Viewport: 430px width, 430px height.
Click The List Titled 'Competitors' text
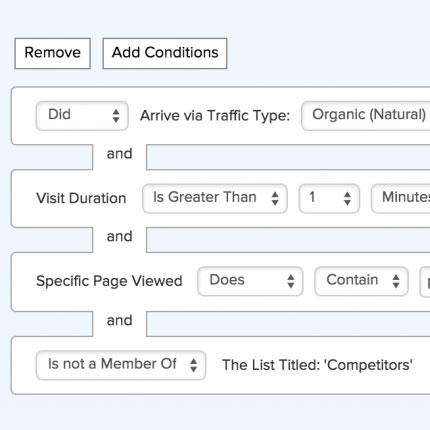(x=317, y=365)
